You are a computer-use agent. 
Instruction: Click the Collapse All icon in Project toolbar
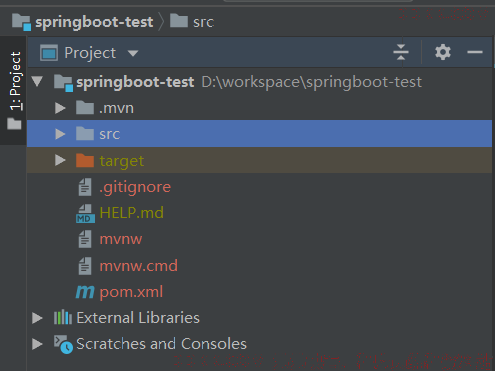[x=401, y=52]
